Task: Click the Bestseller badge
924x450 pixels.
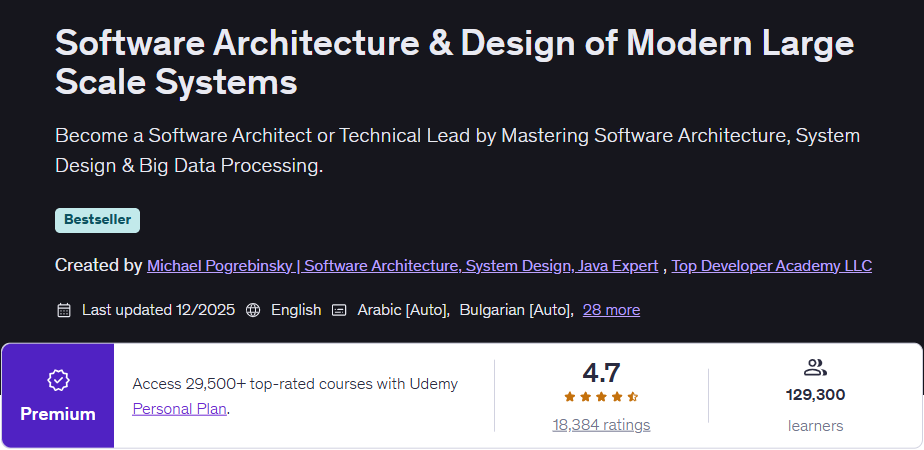Action: click(x=97, y=220)
